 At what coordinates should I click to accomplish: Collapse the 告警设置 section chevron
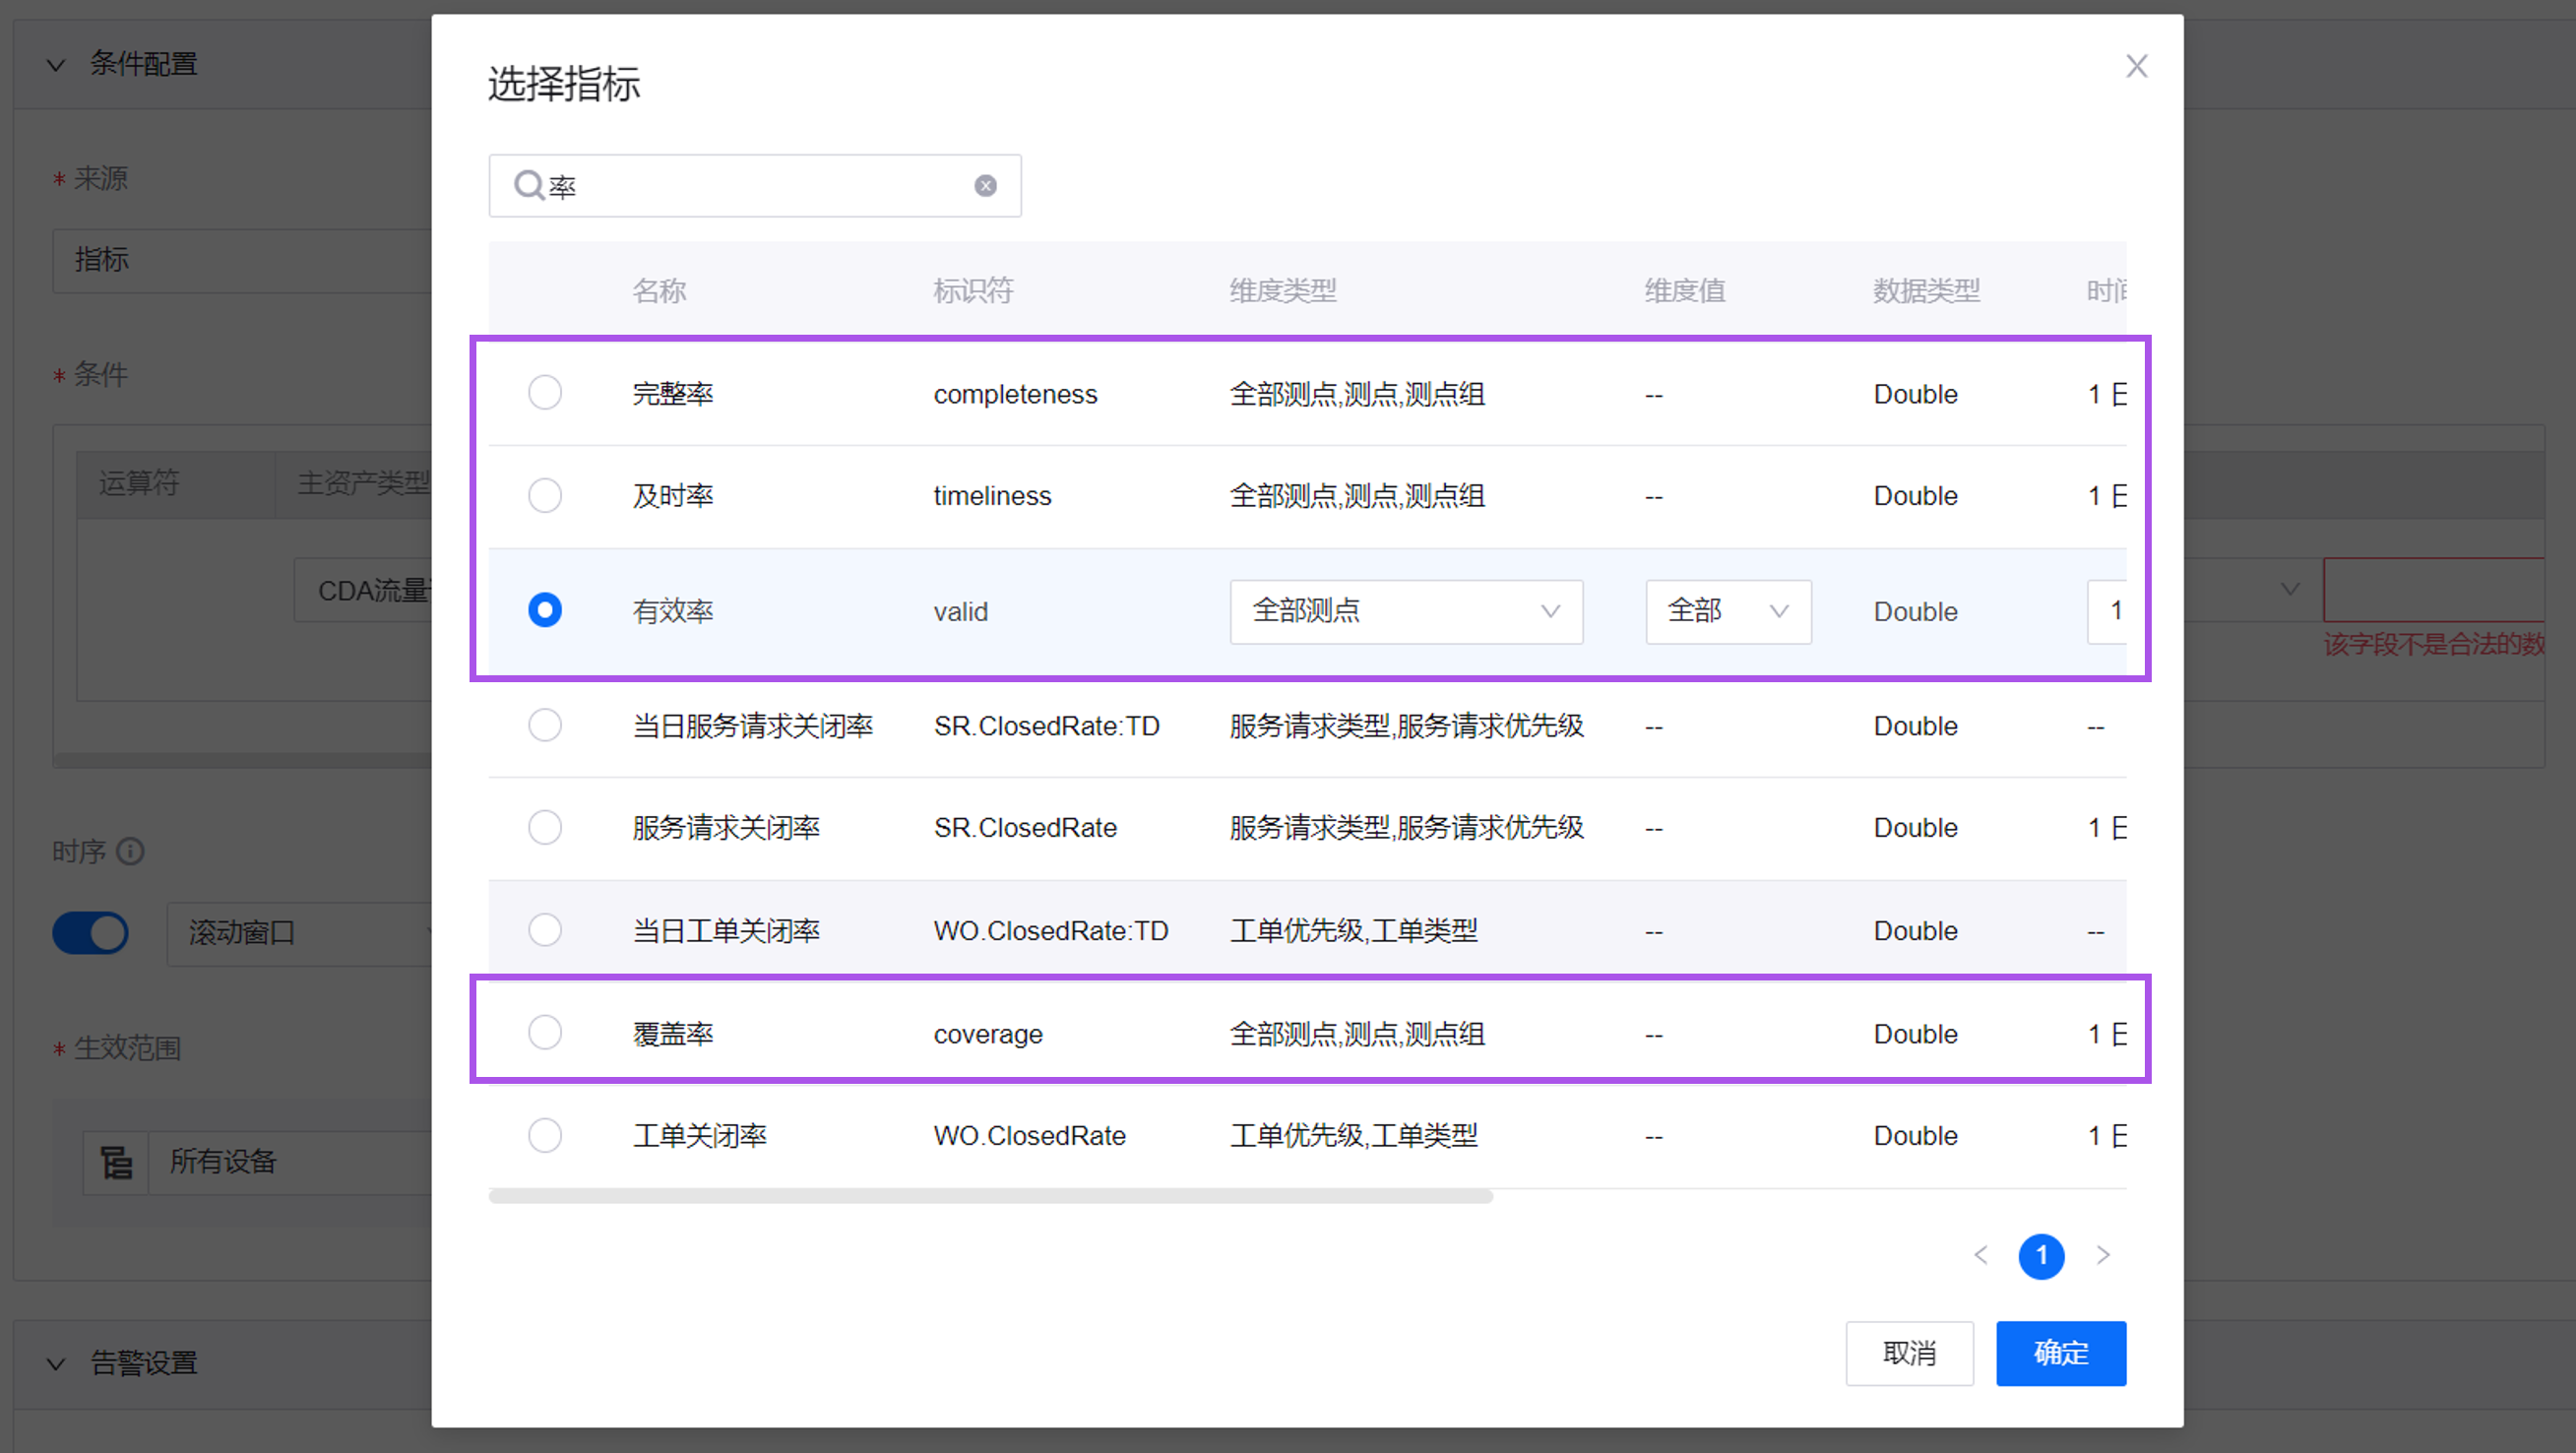(56, 1363)
